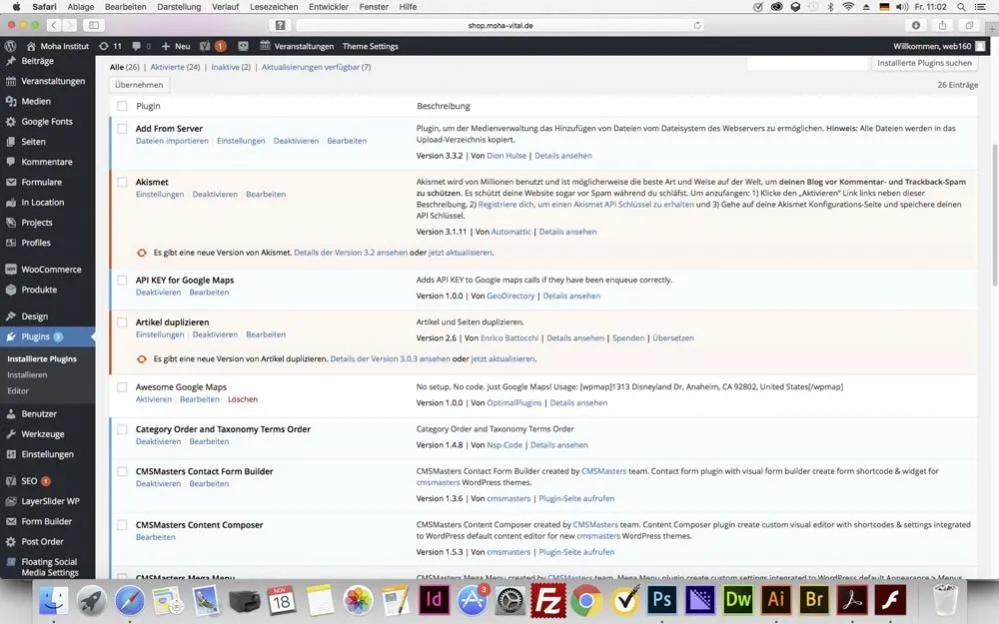
Task: Check CMSMasters Content Composer checkbox
Action: (122, 525)
